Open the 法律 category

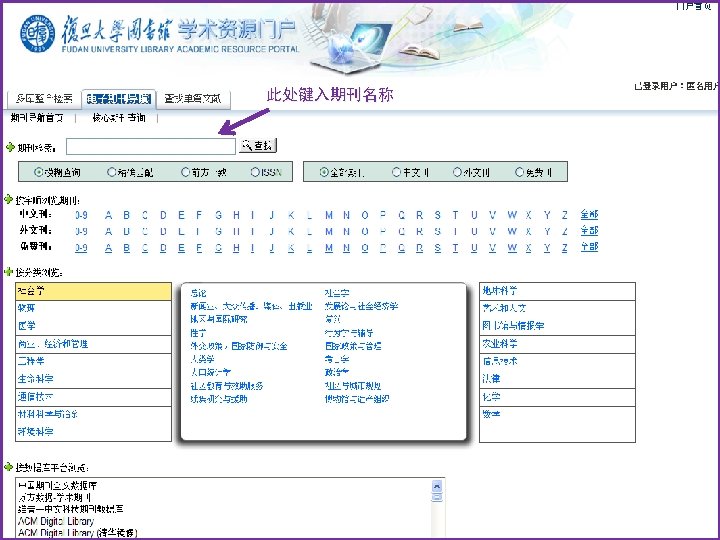[491, 379]
